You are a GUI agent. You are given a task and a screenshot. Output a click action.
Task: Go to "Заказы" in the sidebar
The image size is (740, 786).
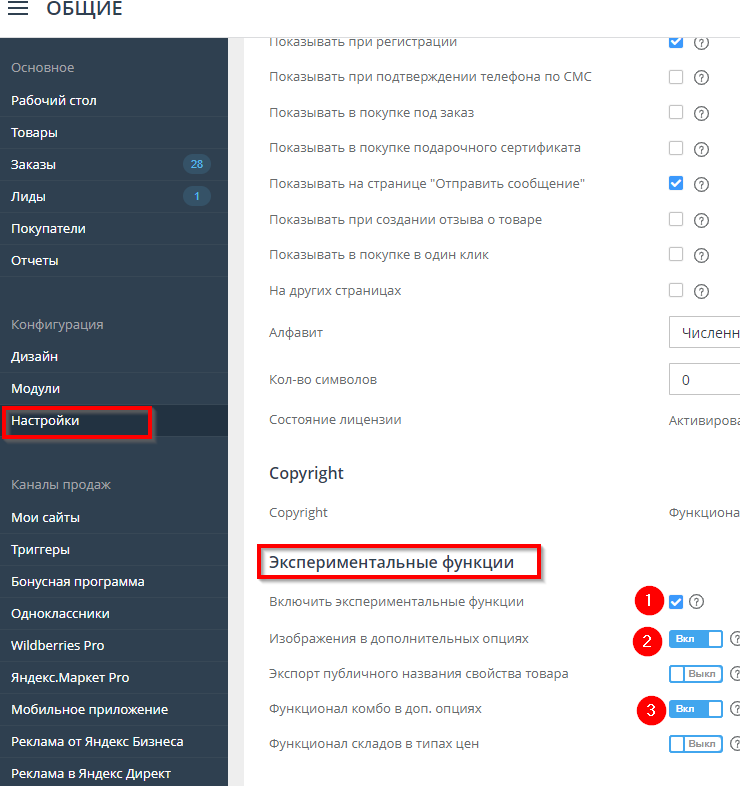pos(34,164)
